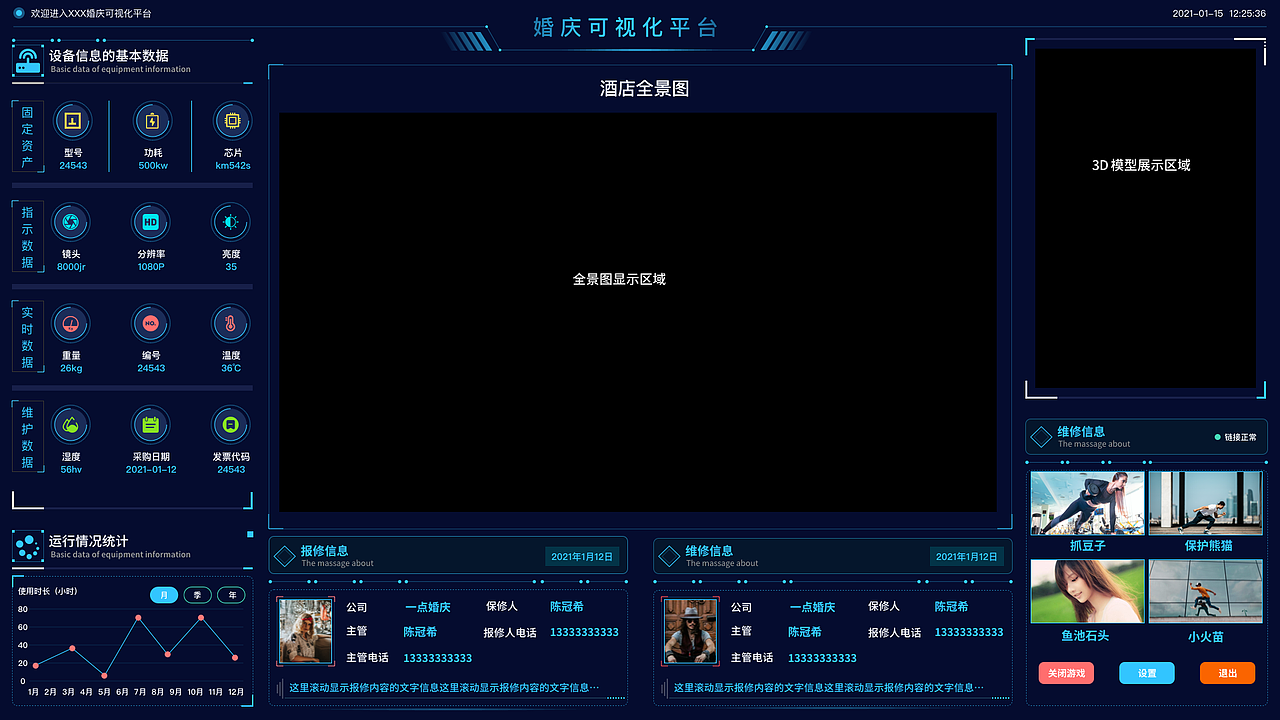
Task: Open the 维修信息 date selector 2021年1月12日
Action: pos(966,556)
